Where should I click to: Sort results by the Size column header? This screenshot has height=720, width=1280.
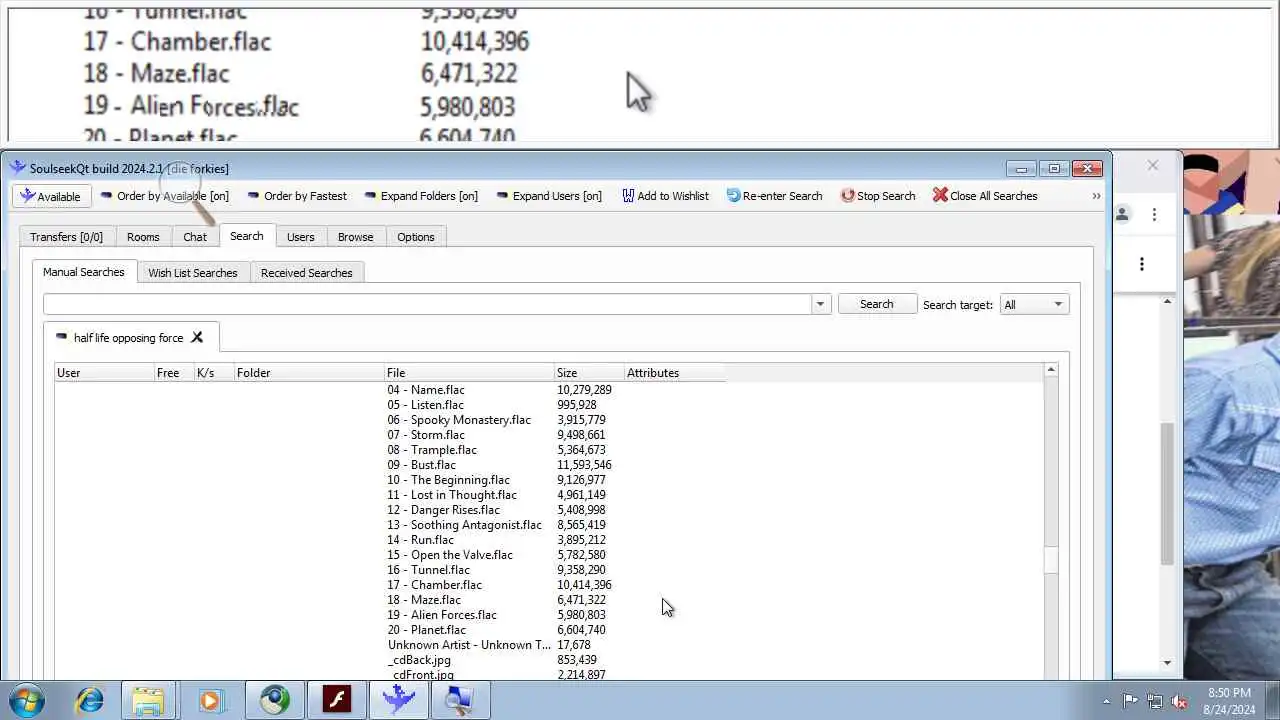point(590,373)
